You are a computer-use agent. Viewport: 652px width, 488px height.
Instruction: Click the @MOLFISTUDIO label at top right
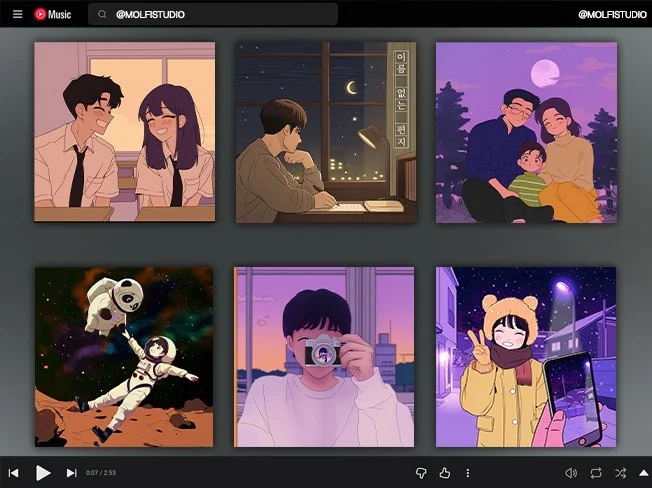[x=610, y=14]
